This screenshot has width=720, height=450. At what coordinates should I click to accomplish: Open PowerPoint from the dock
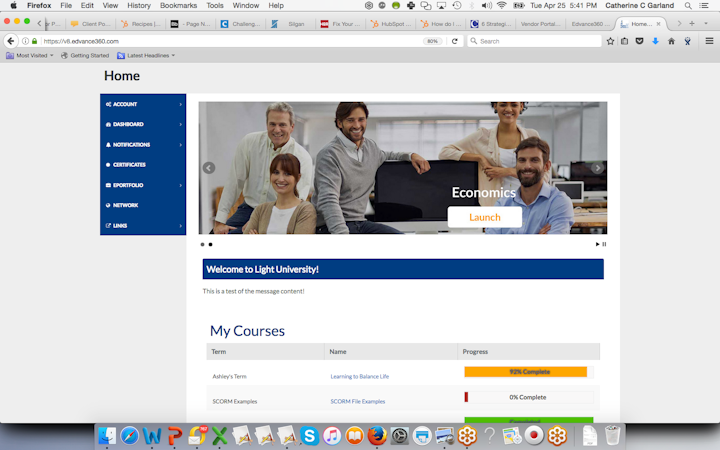click(174, 435)
